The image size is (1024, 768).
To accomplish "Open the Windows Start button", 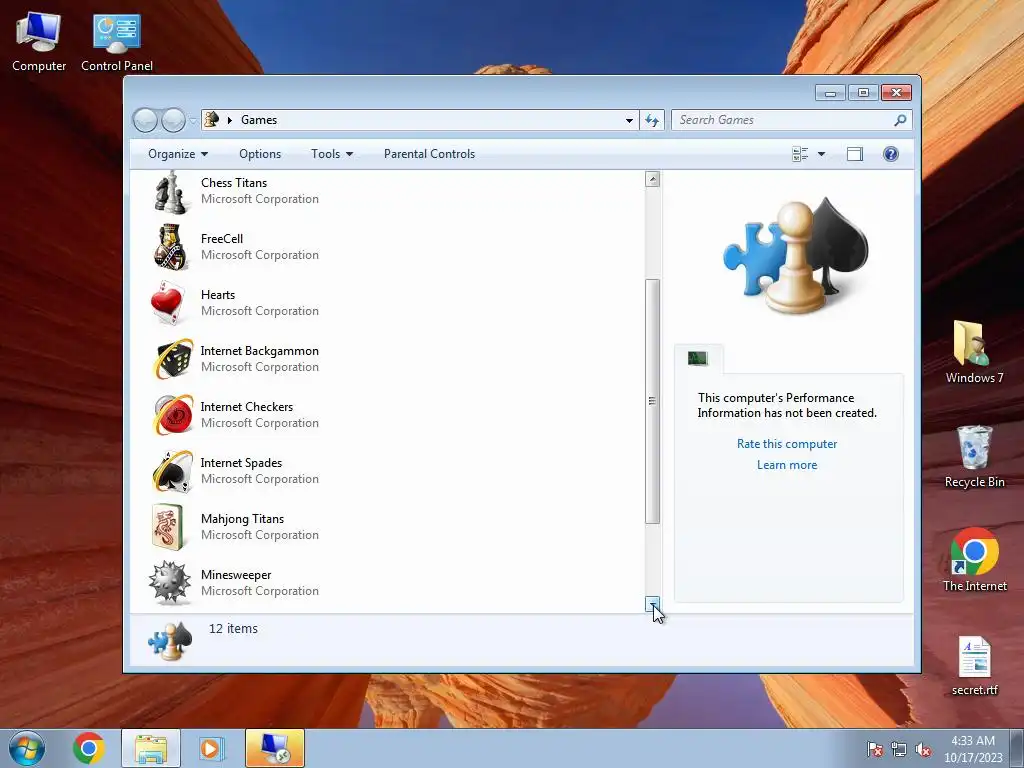I will click(x=27, y=748).
